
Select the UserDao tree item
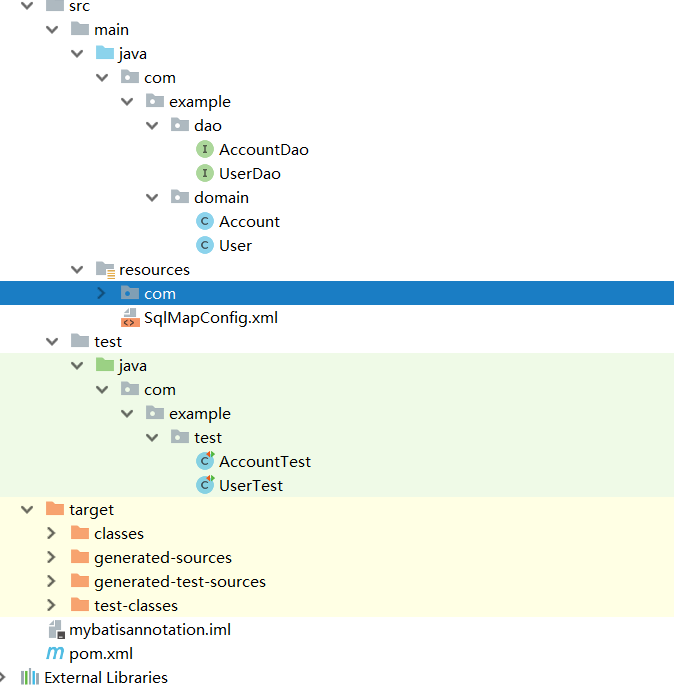[250, 174]
